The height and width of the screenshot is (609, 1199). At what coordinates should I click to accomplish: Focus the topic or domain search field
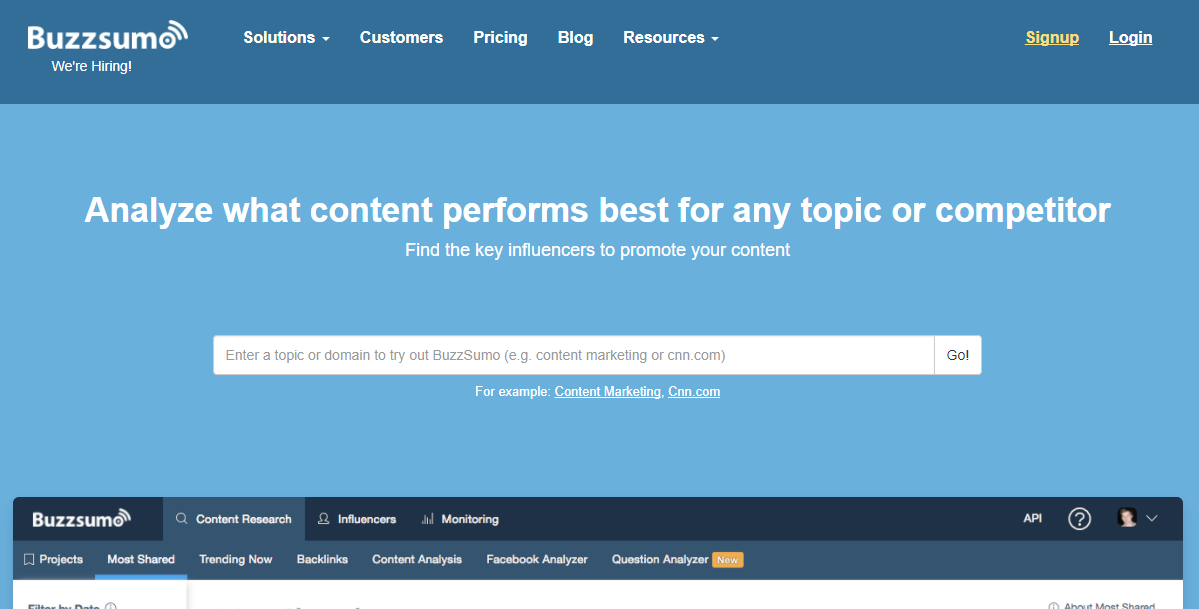point(574,355)
